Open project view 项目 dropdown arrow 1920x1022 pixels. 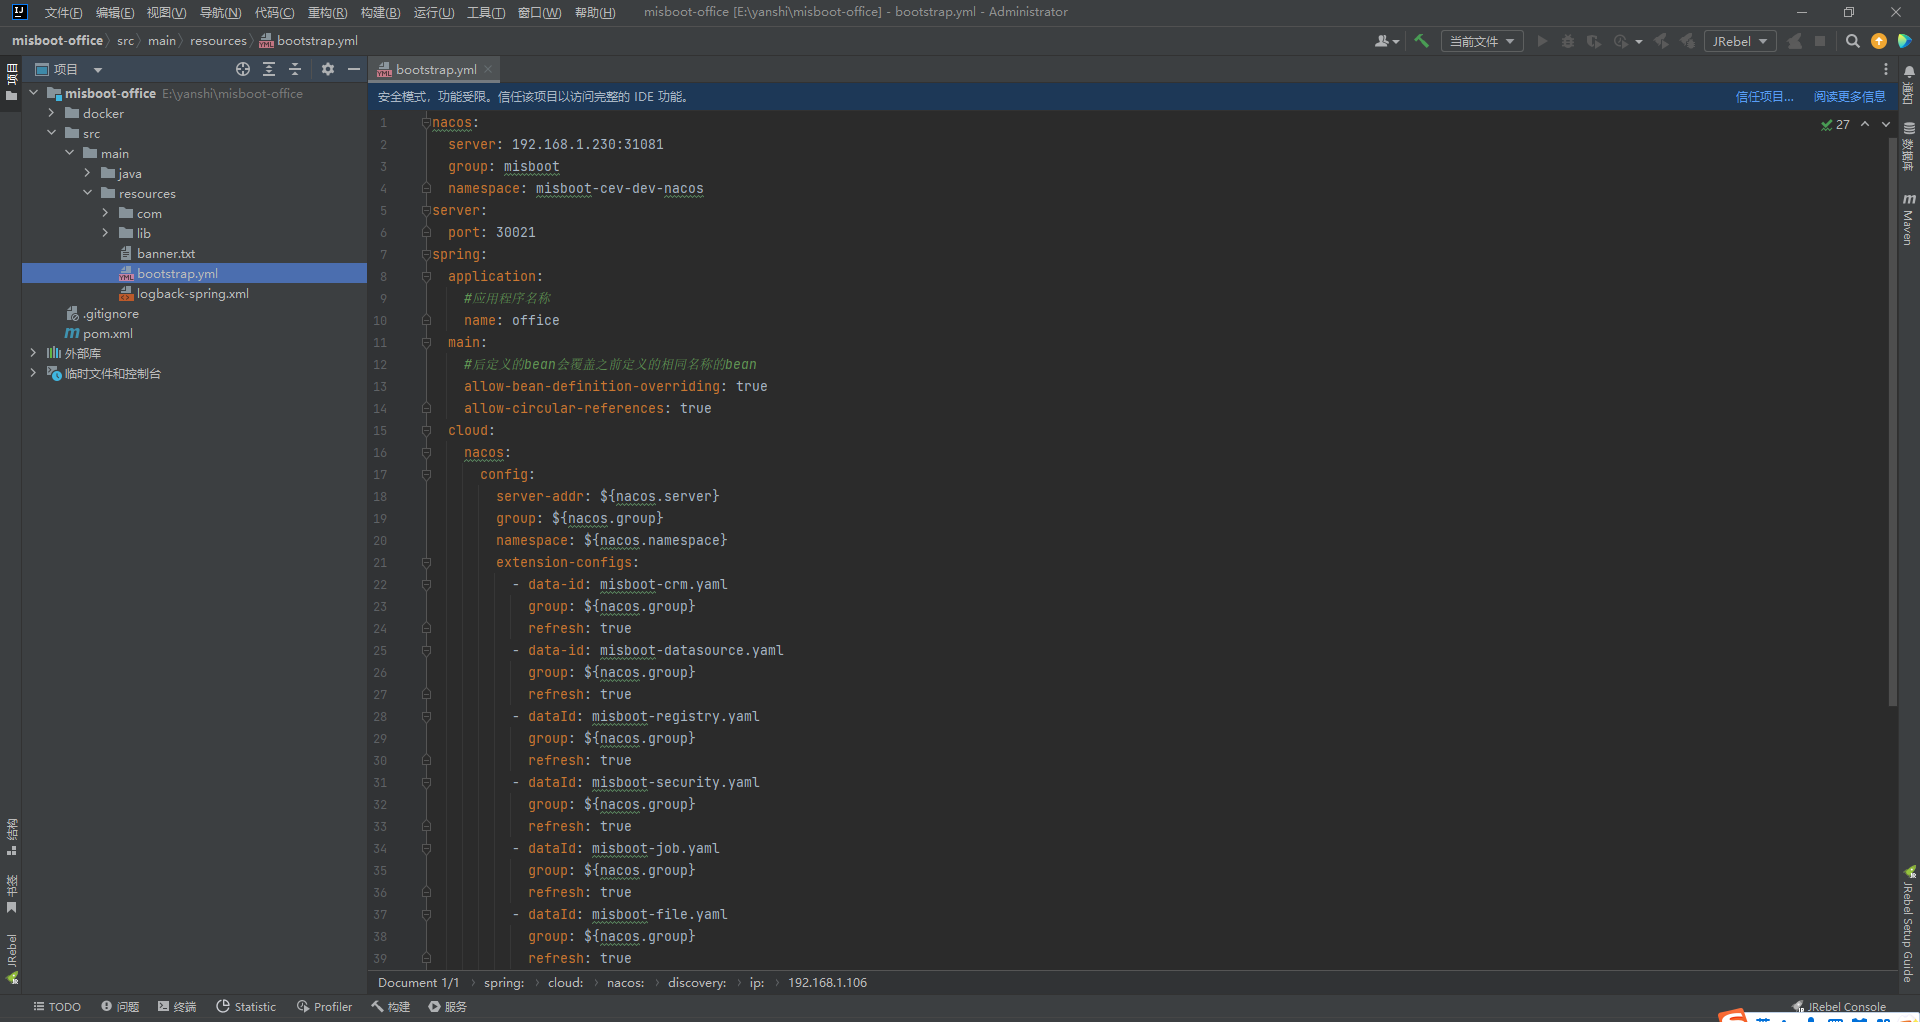98,70
